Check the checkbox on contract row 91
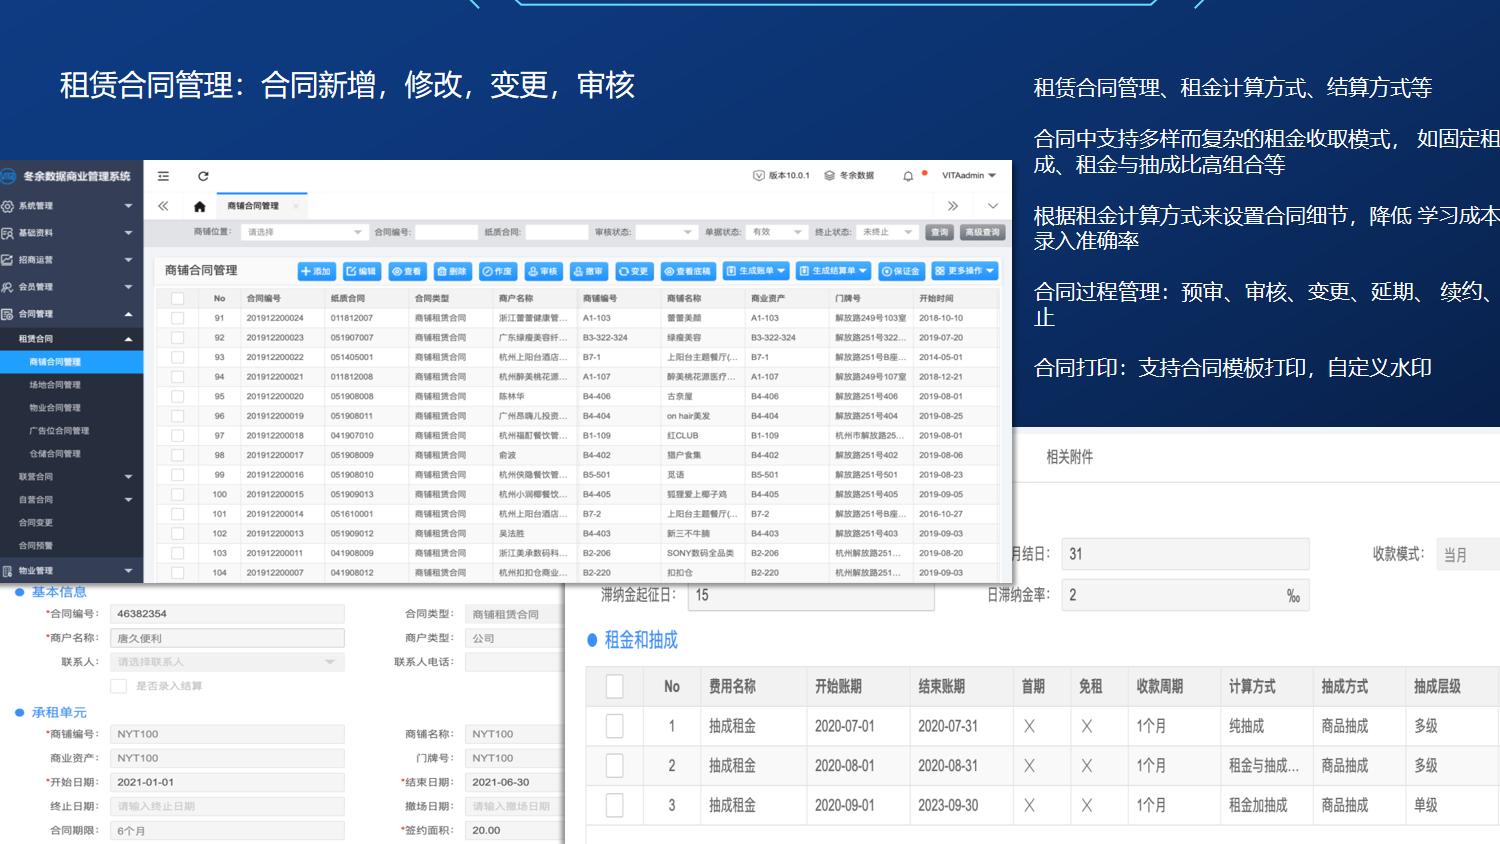1500x844 pixels. [x=178, y=317]
